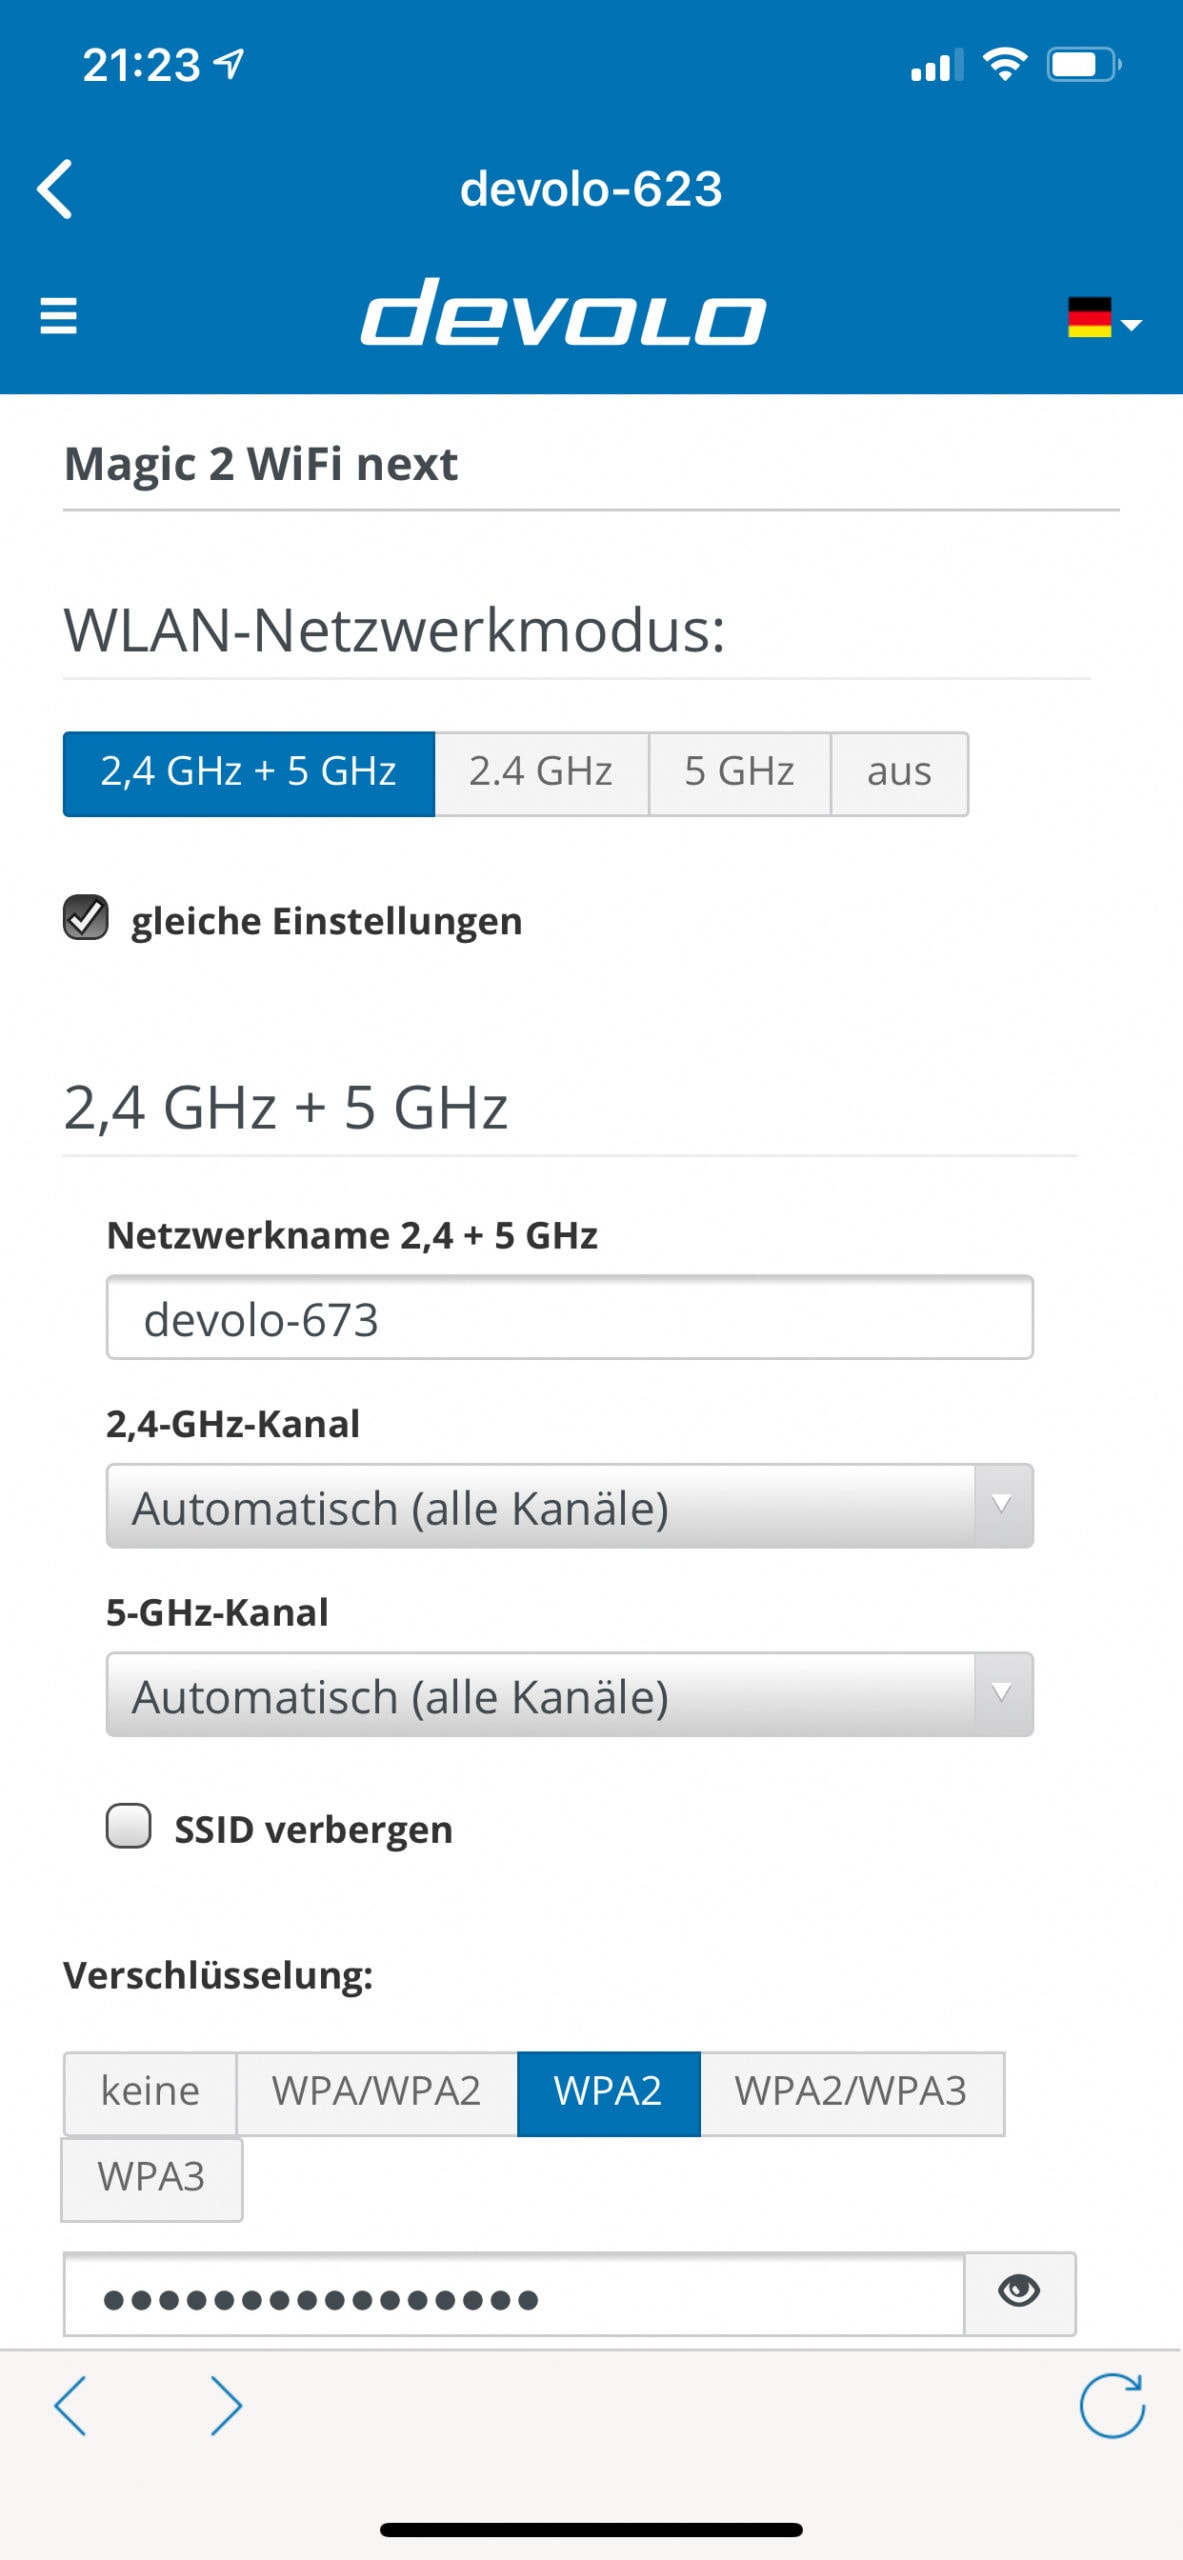This screenshot has width=1183, height=2560.
Task: Click the German flag language icon
Action: [1088, 318]
